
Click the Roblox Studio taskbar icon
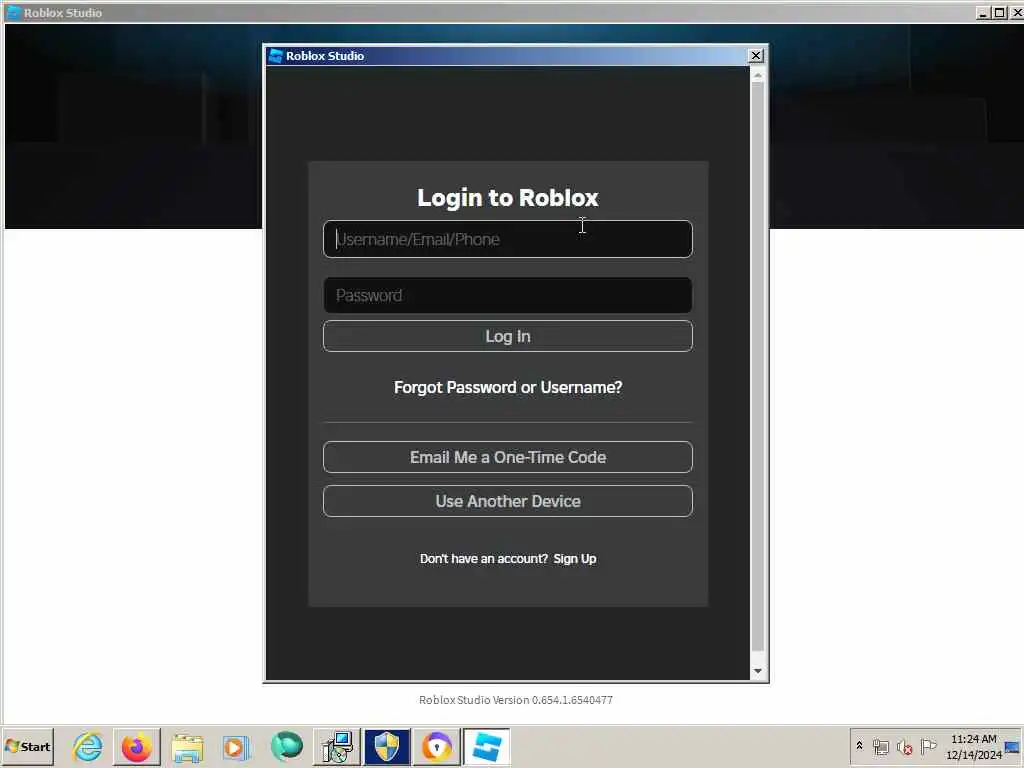coord(487,746)
